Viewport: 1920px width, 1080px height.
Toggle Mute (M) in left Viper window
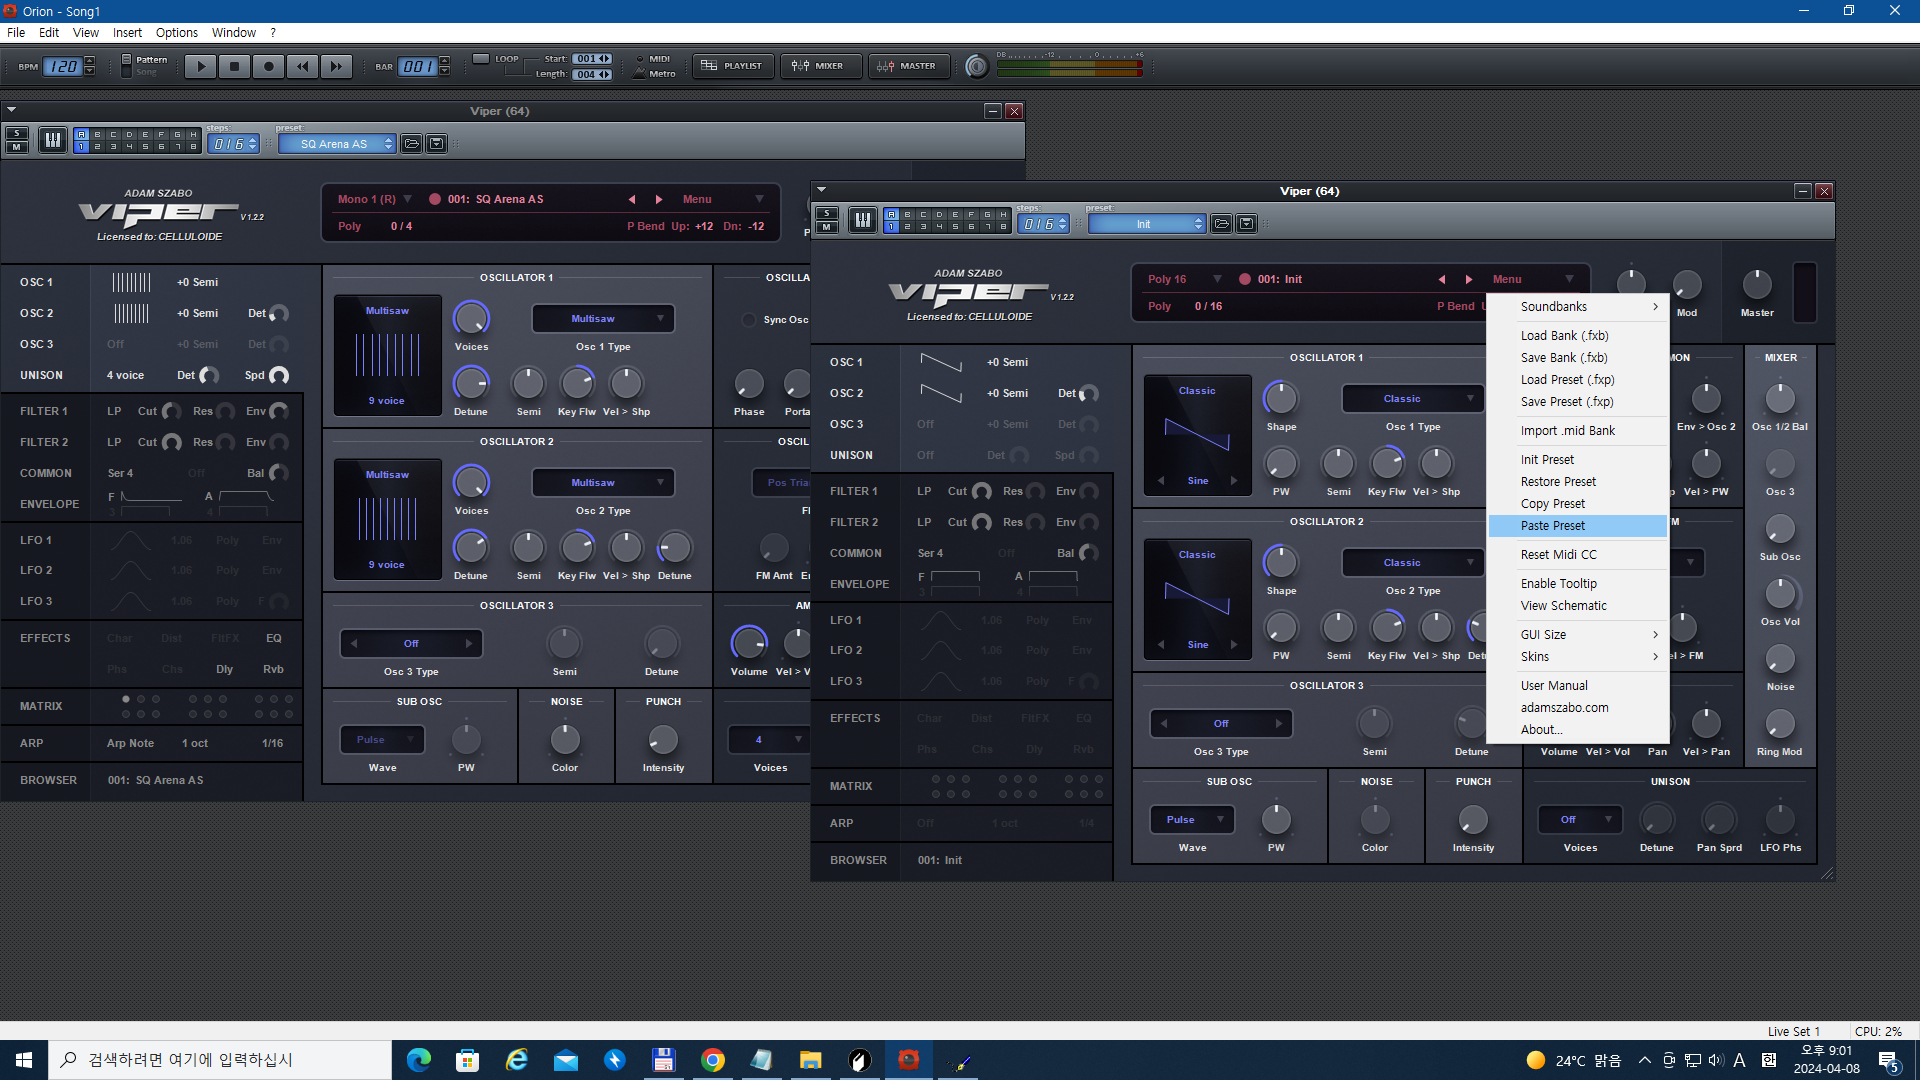pyautogui.click(x=17, y=147)
